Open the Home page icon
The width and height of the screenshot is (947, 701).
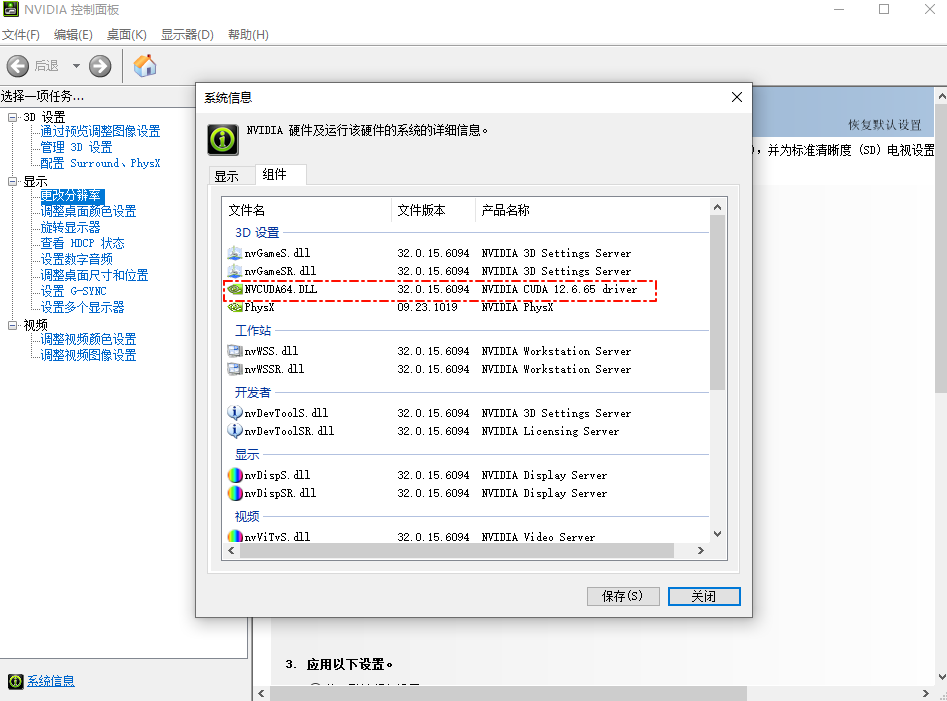tap(145, 65)
